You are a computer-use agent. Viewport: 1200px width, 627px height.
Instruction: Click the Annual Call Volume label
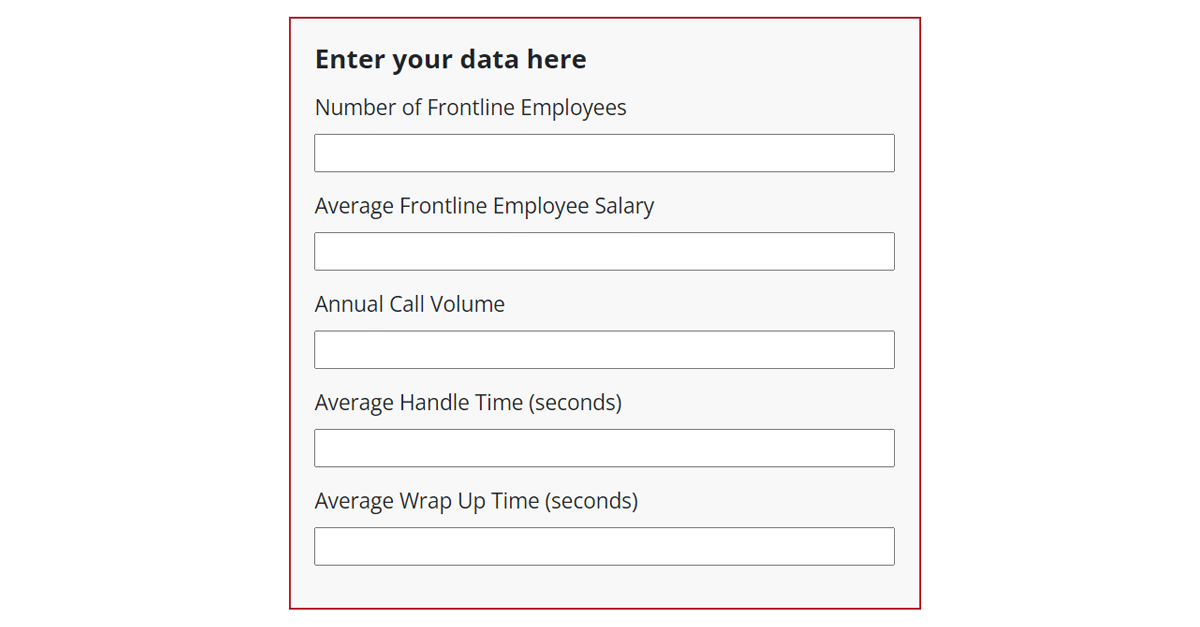click(409, 303)
